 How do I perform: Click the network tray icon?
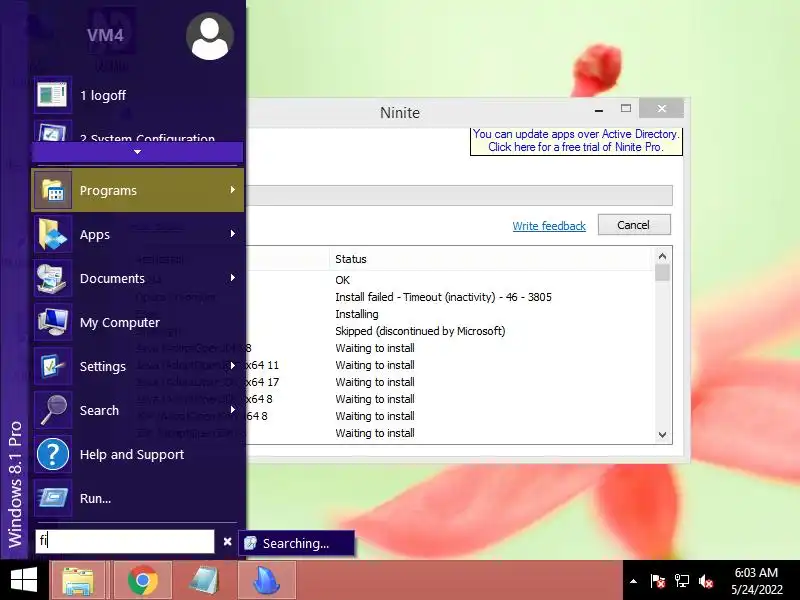tap(682, 581)
